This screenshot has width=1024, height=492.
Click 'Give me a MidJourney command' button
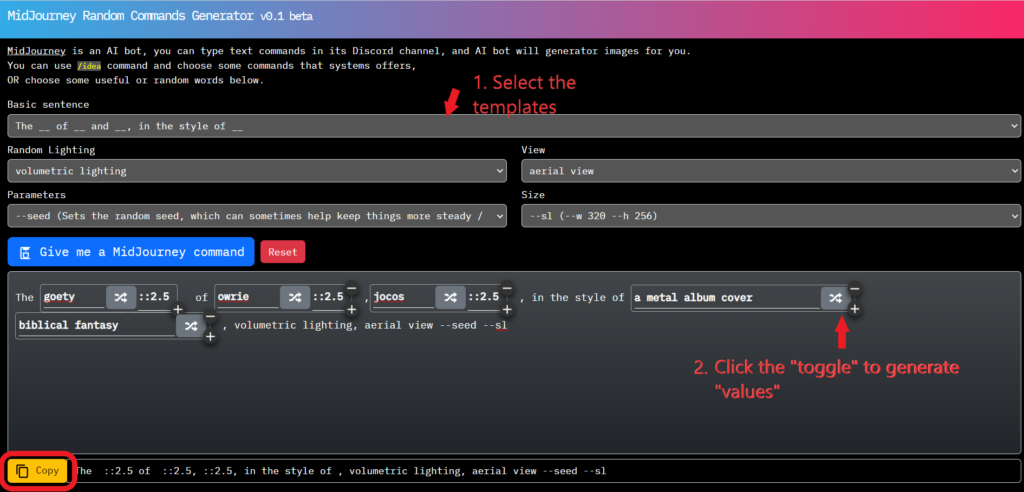(131, 252)
